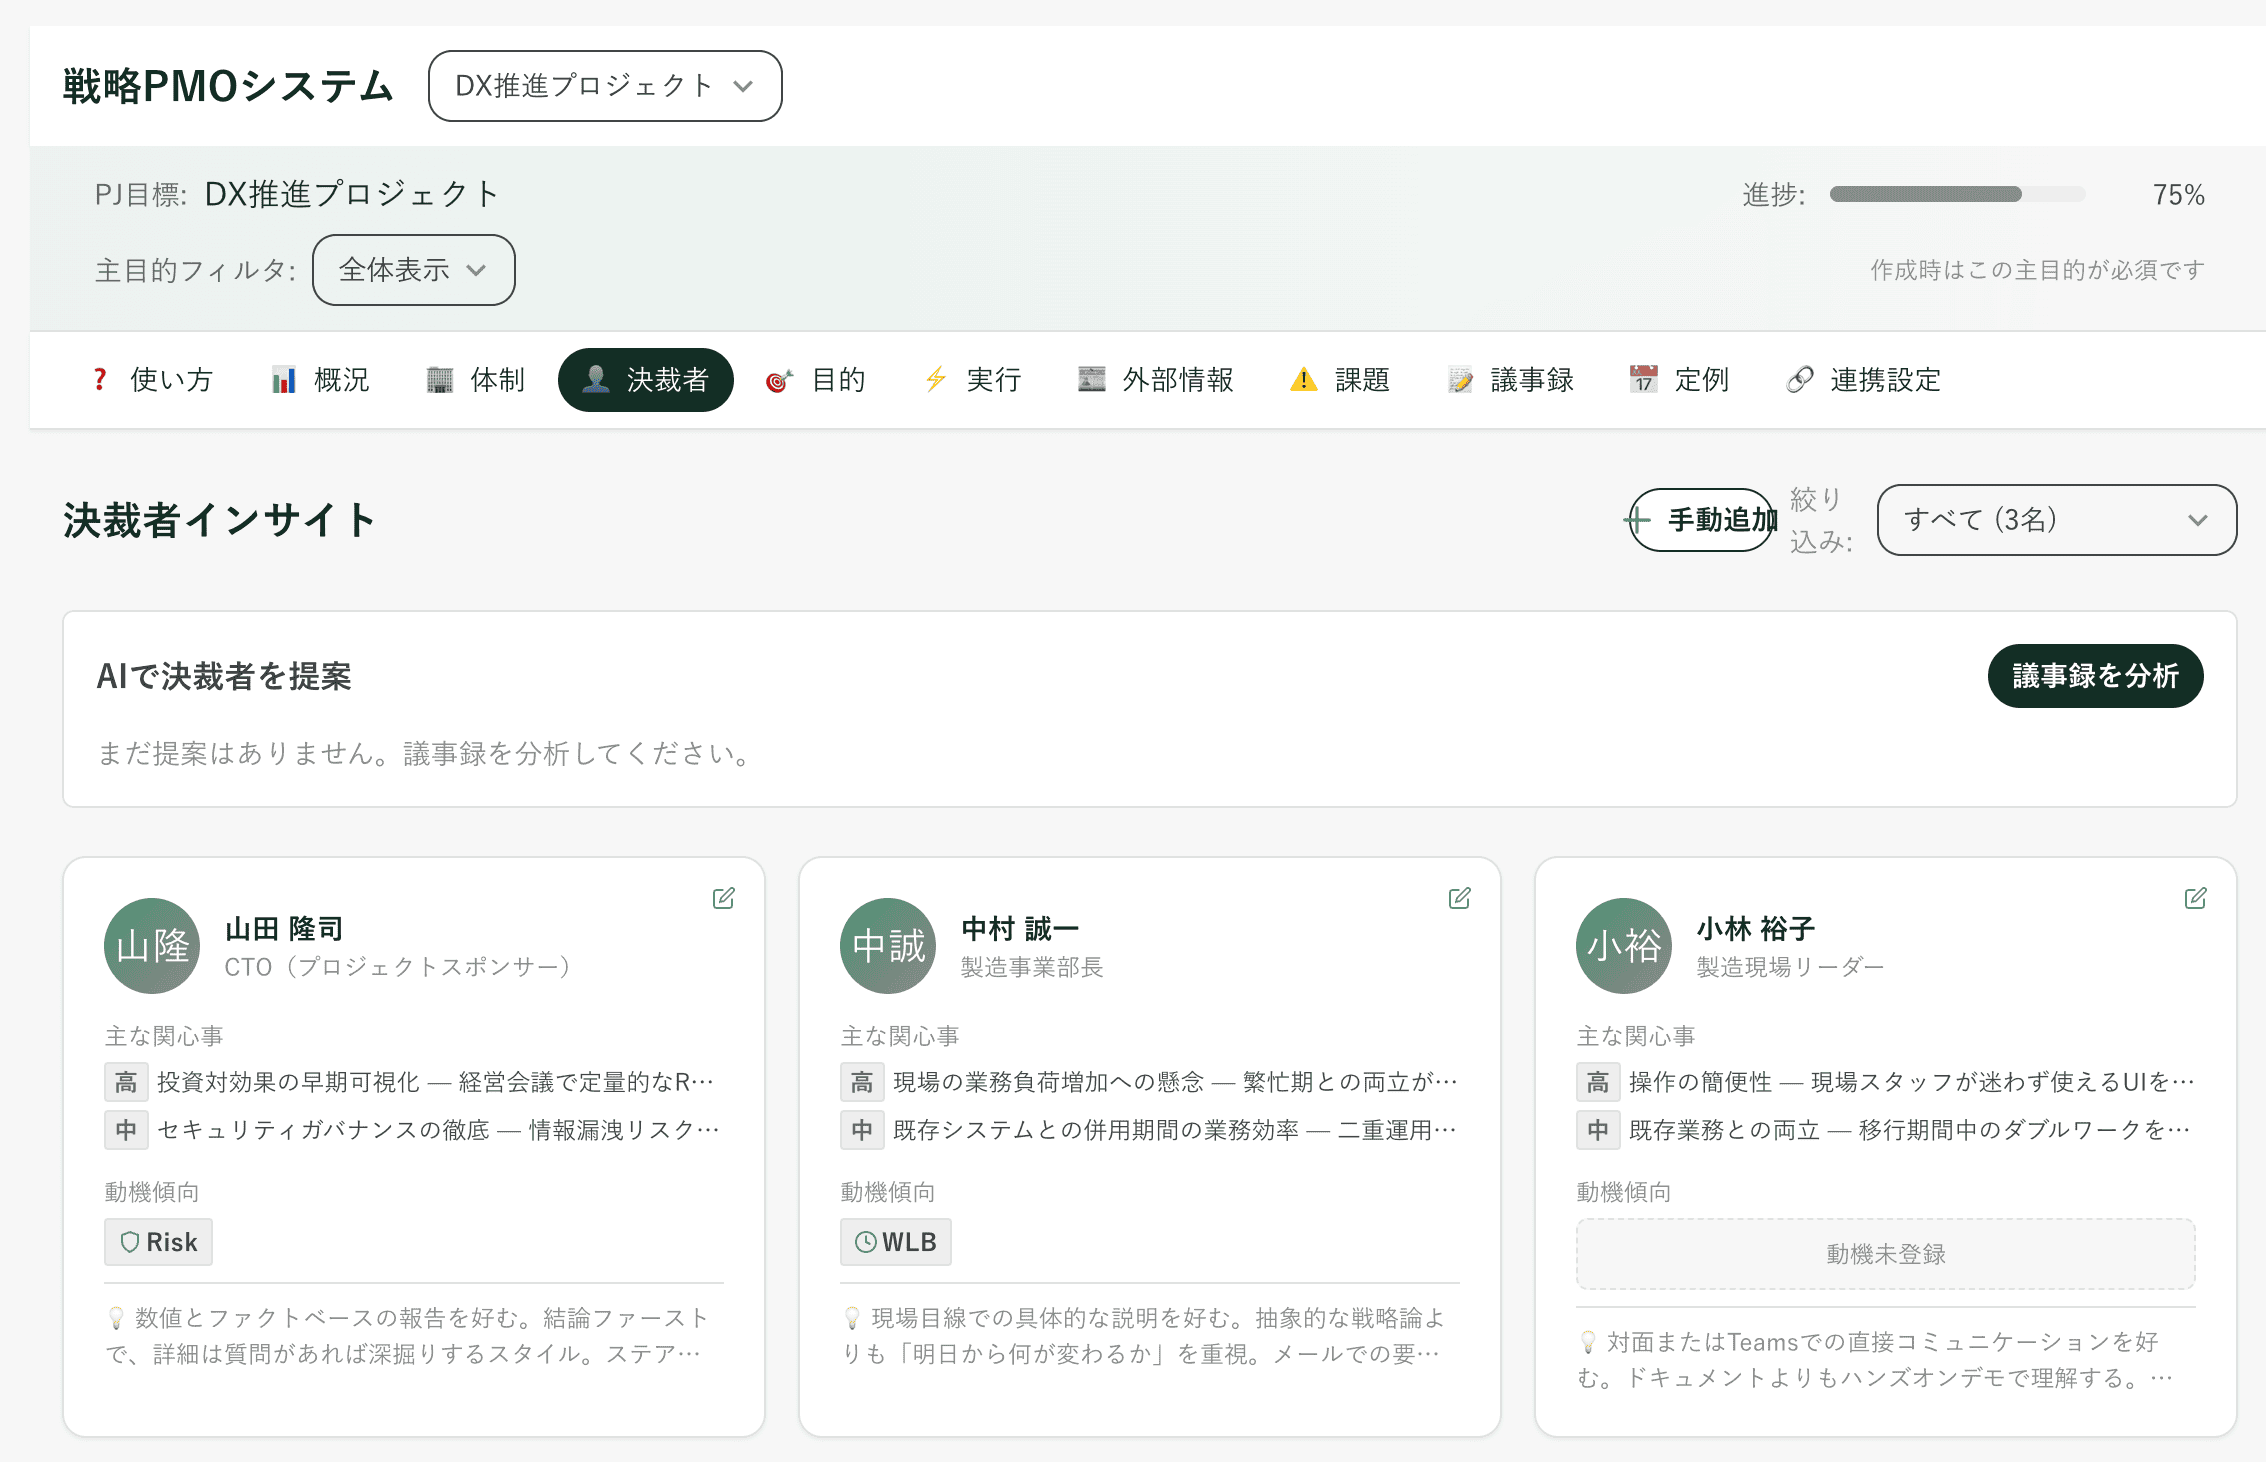Edit the 中村 誠一 card
The height and width of the screenshot is (1462, 2266).
pos(1459,897)
